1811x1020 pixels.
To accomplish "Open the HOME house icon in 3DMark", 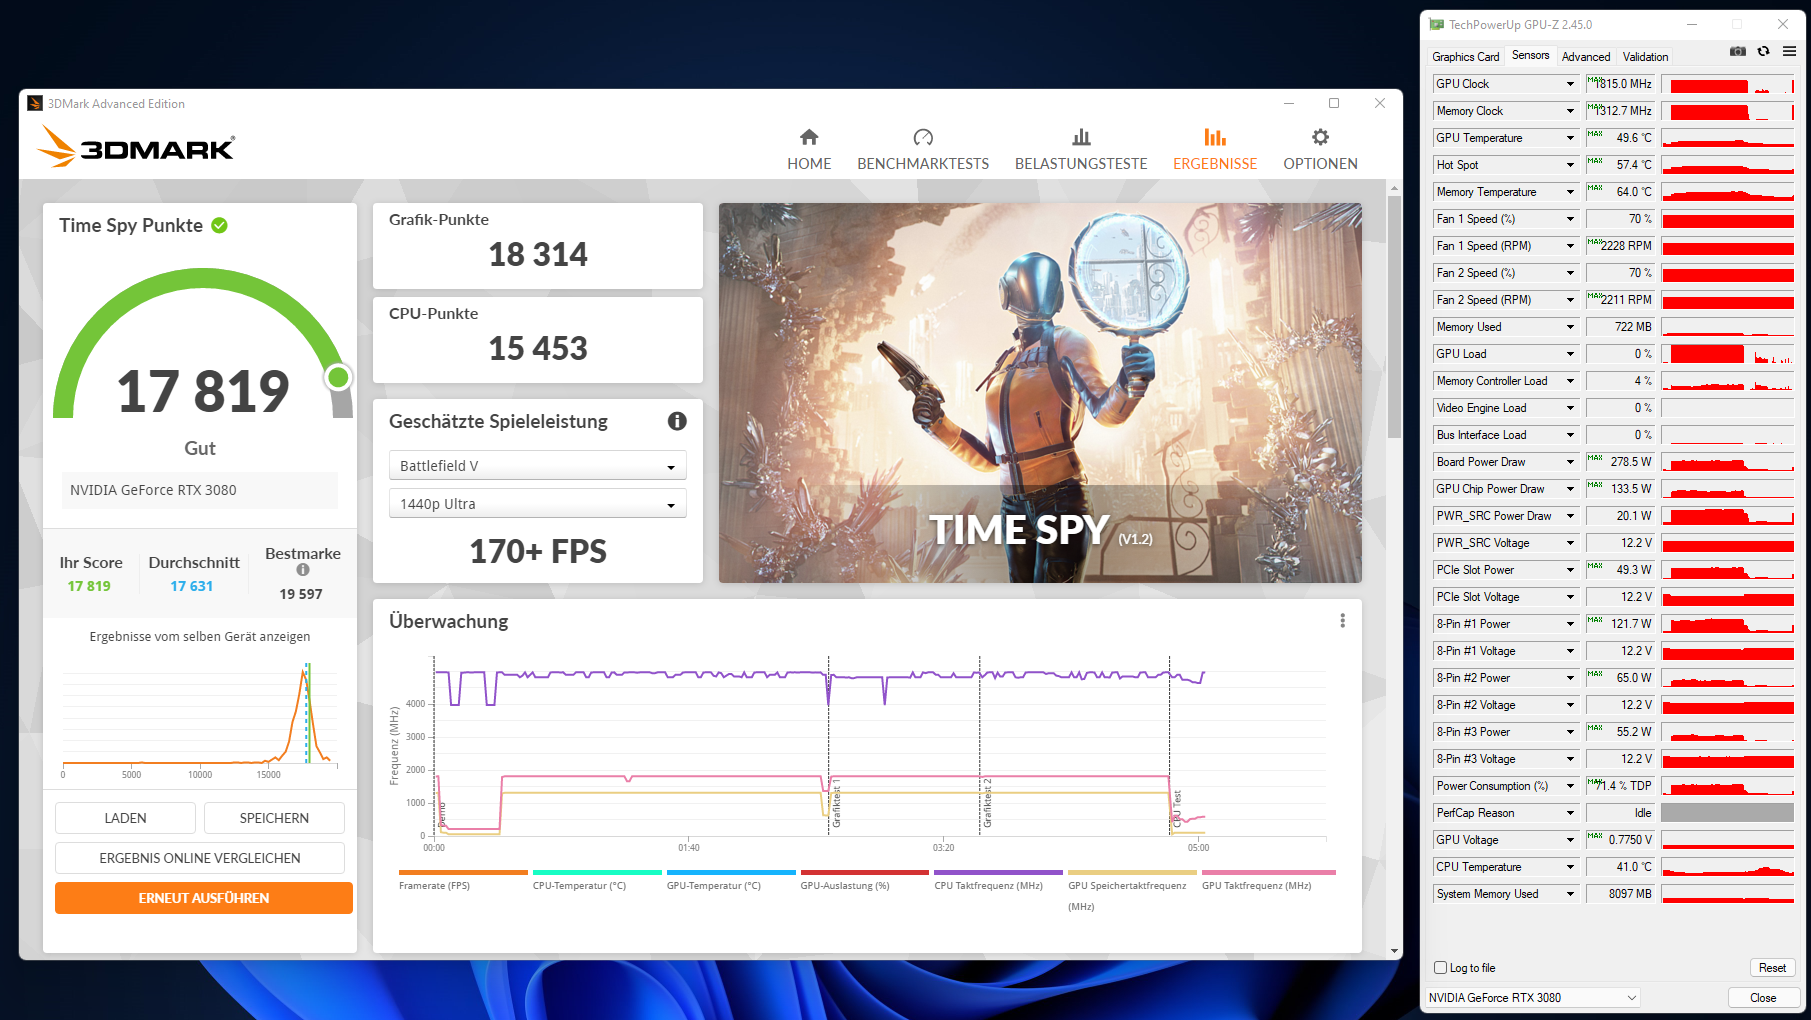I will coord(809,137).
